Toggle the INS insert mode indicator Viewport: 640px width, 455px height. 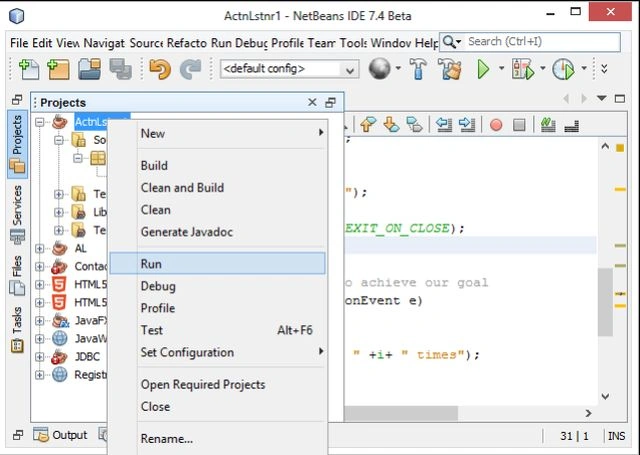(616, 436)
